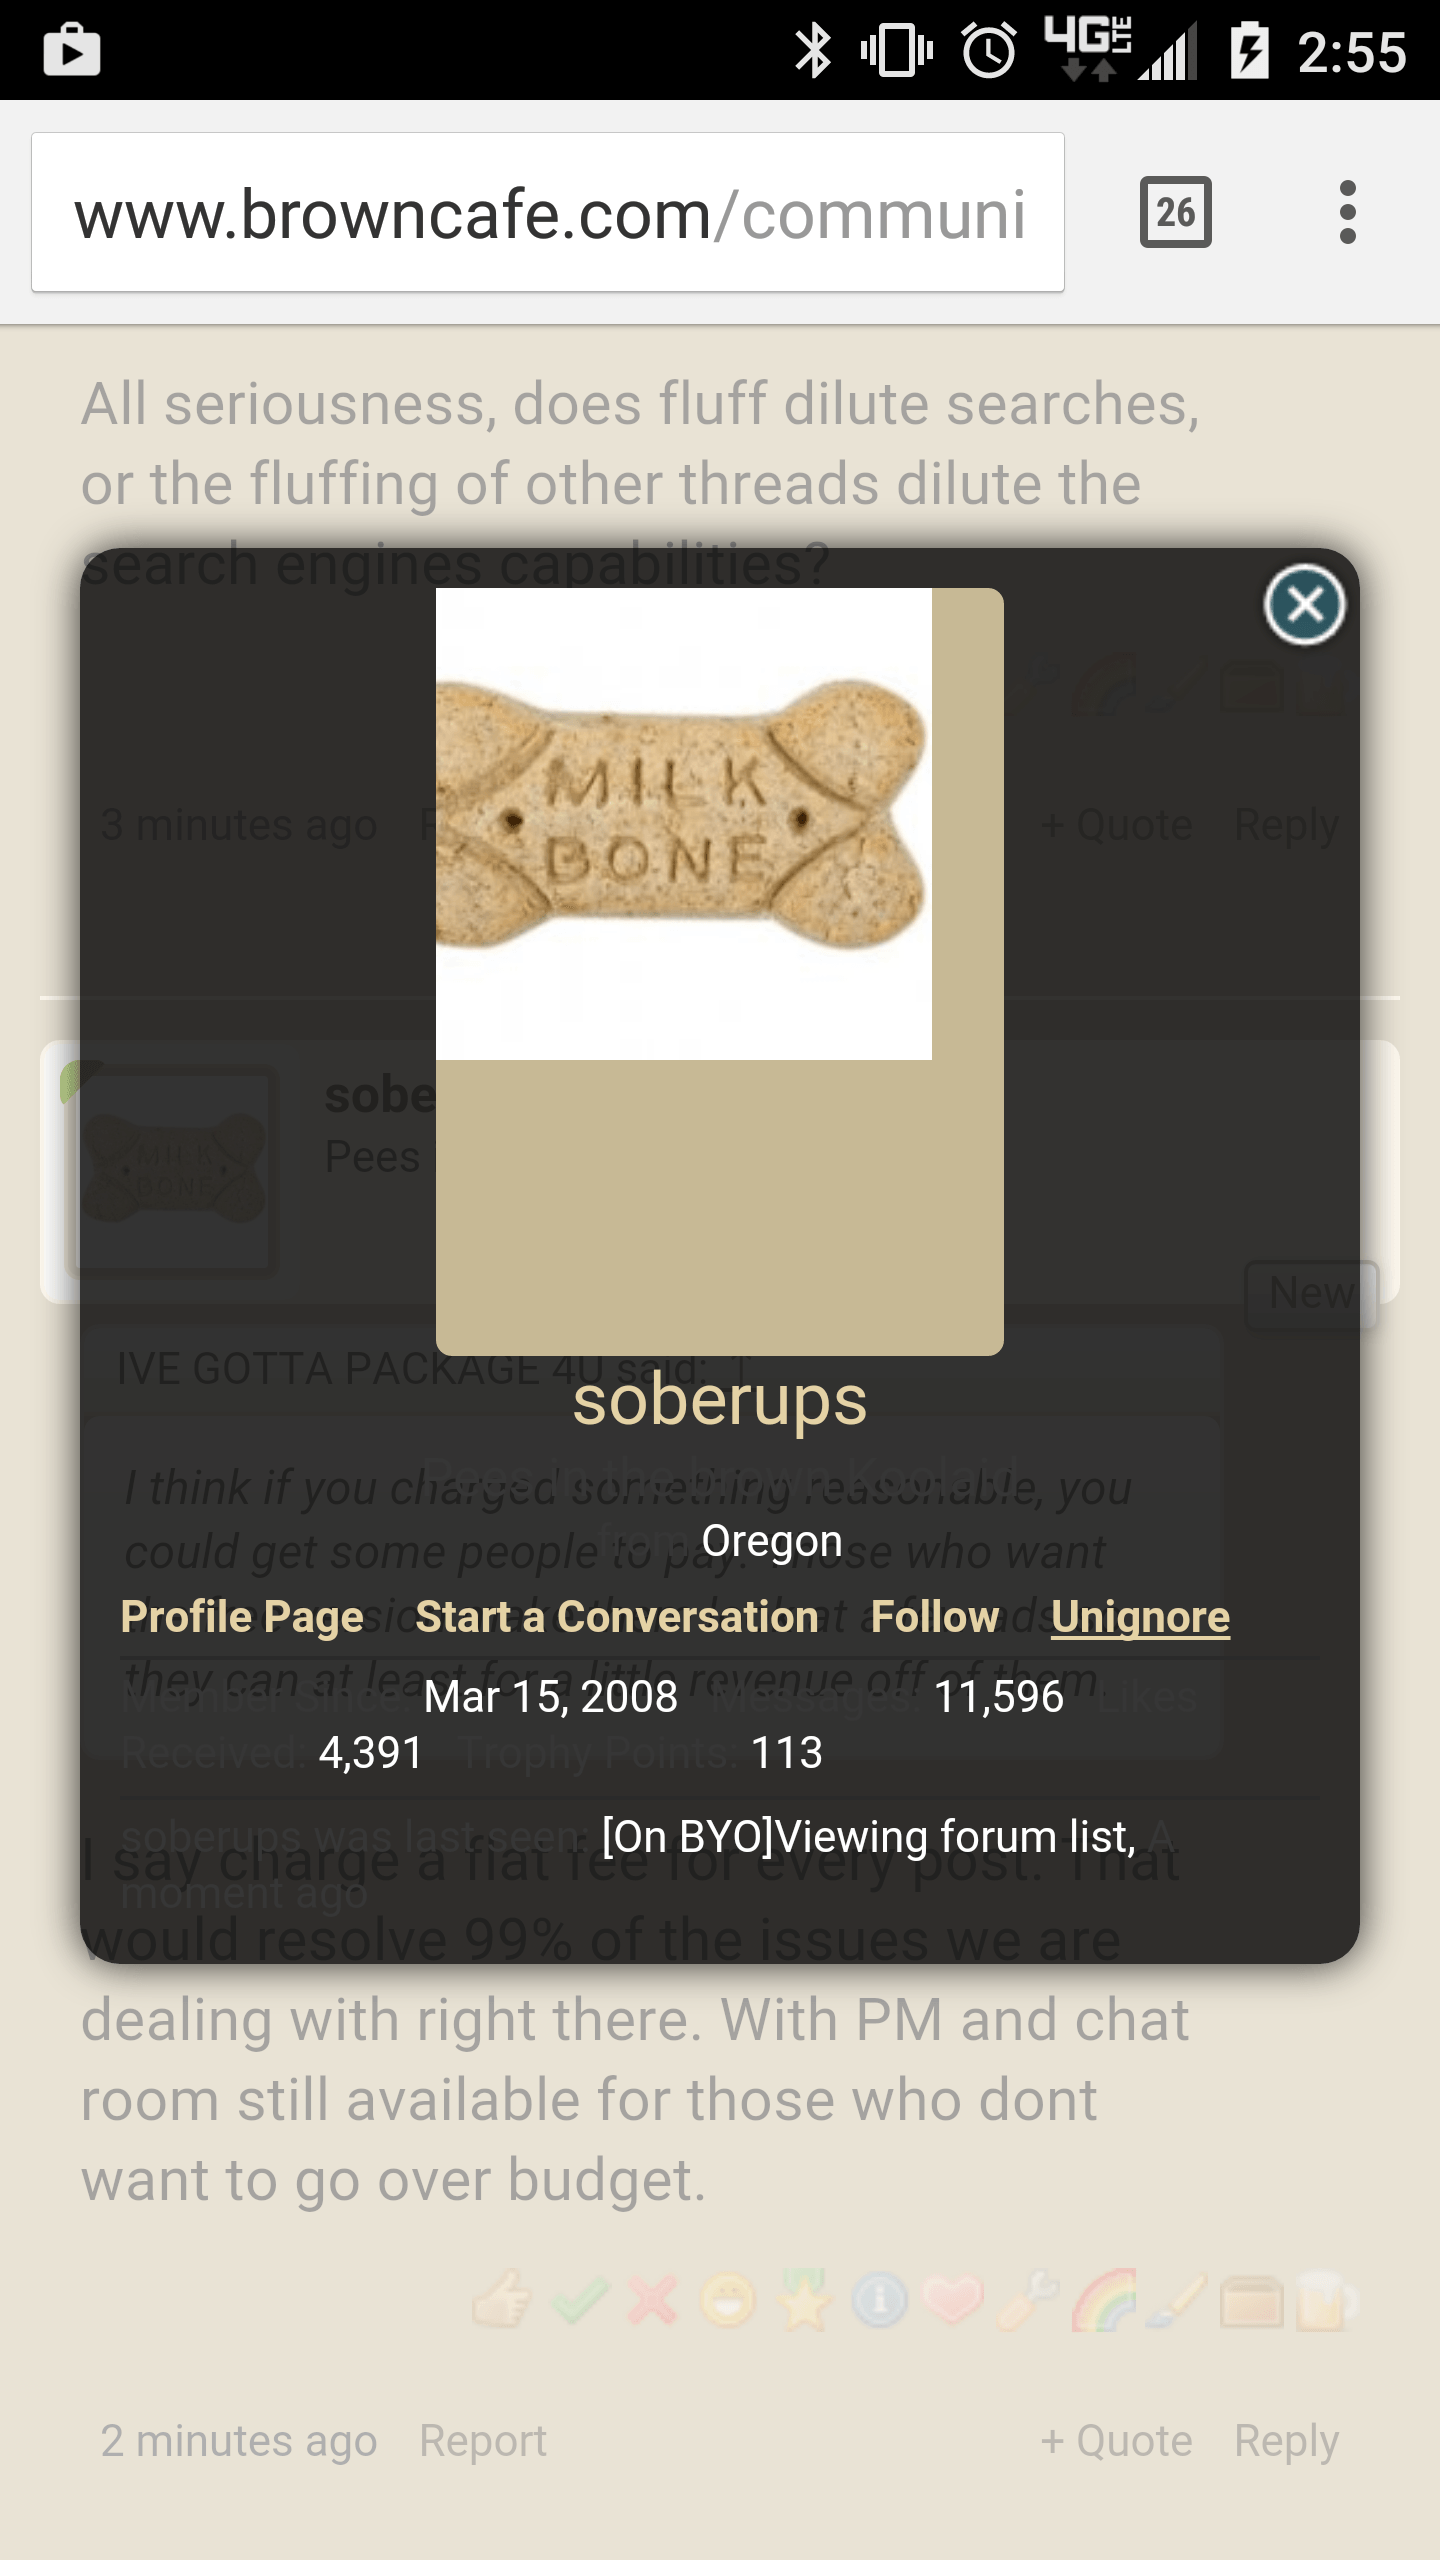
Task: Tap the pink heart reaction icon
Action: point(954,2300)
